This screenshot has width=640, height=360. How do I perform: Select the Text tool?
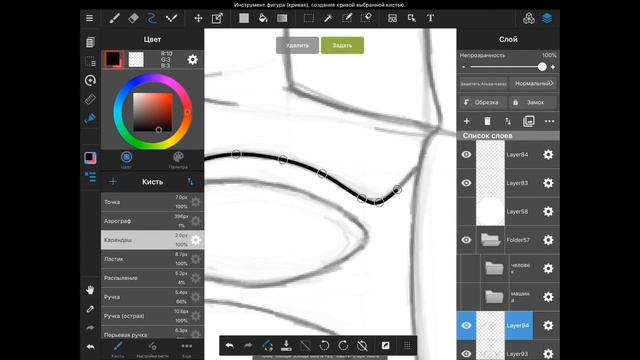coord(430,18)
